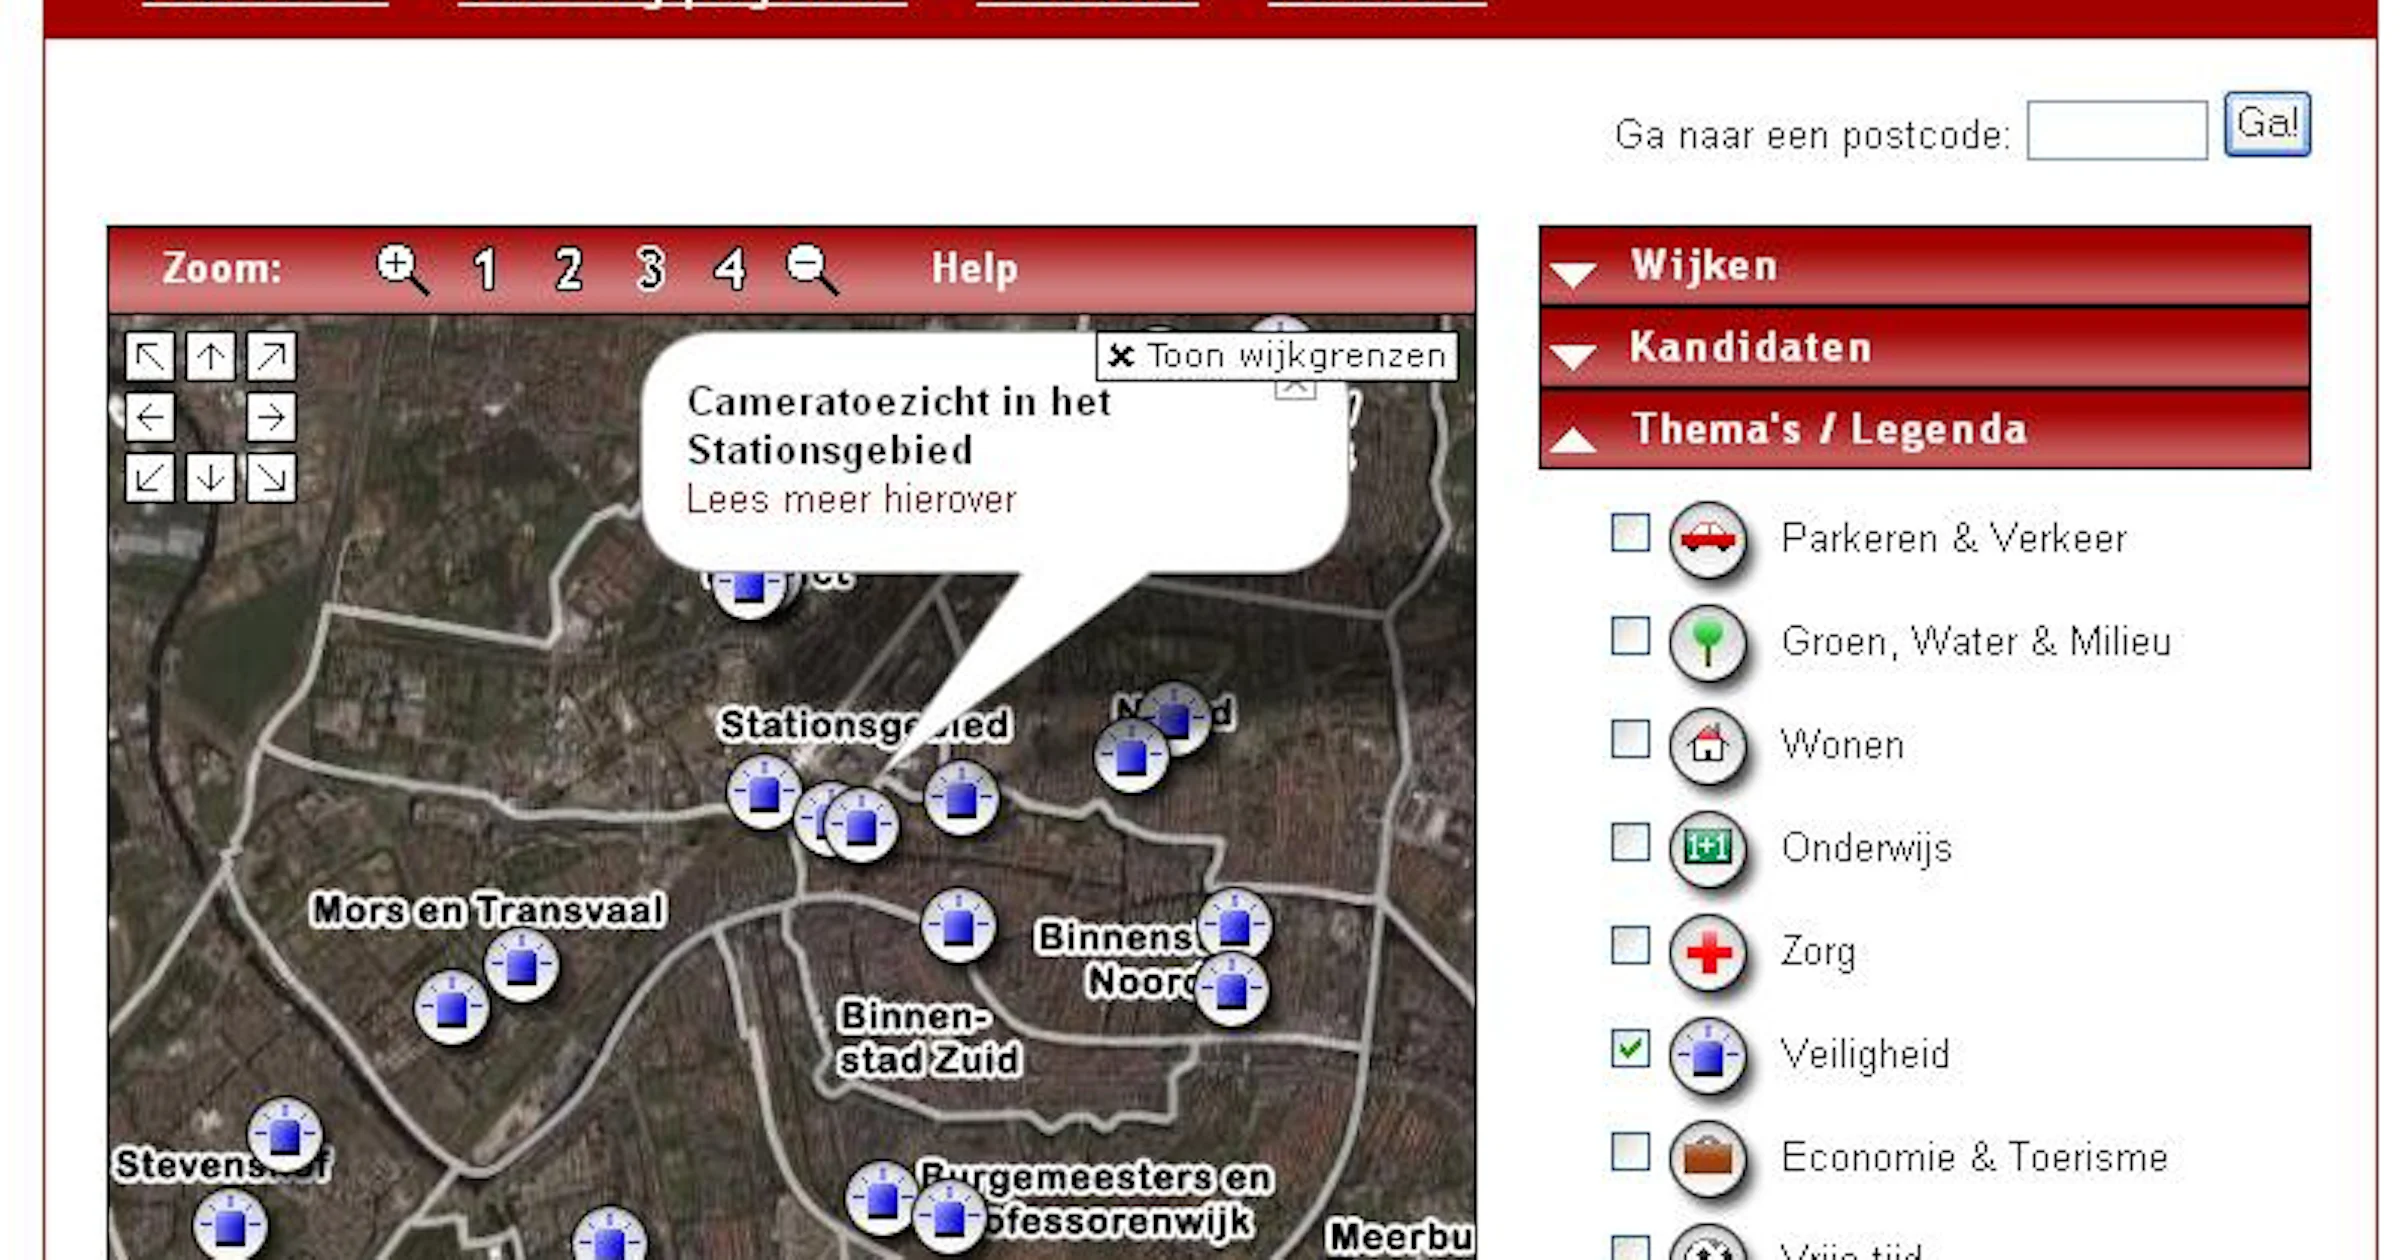This screenshot has width=2400, height=1260.
Task: Click the Groen, Water & Milieu tree icon
Action: tap(1708, 643)
